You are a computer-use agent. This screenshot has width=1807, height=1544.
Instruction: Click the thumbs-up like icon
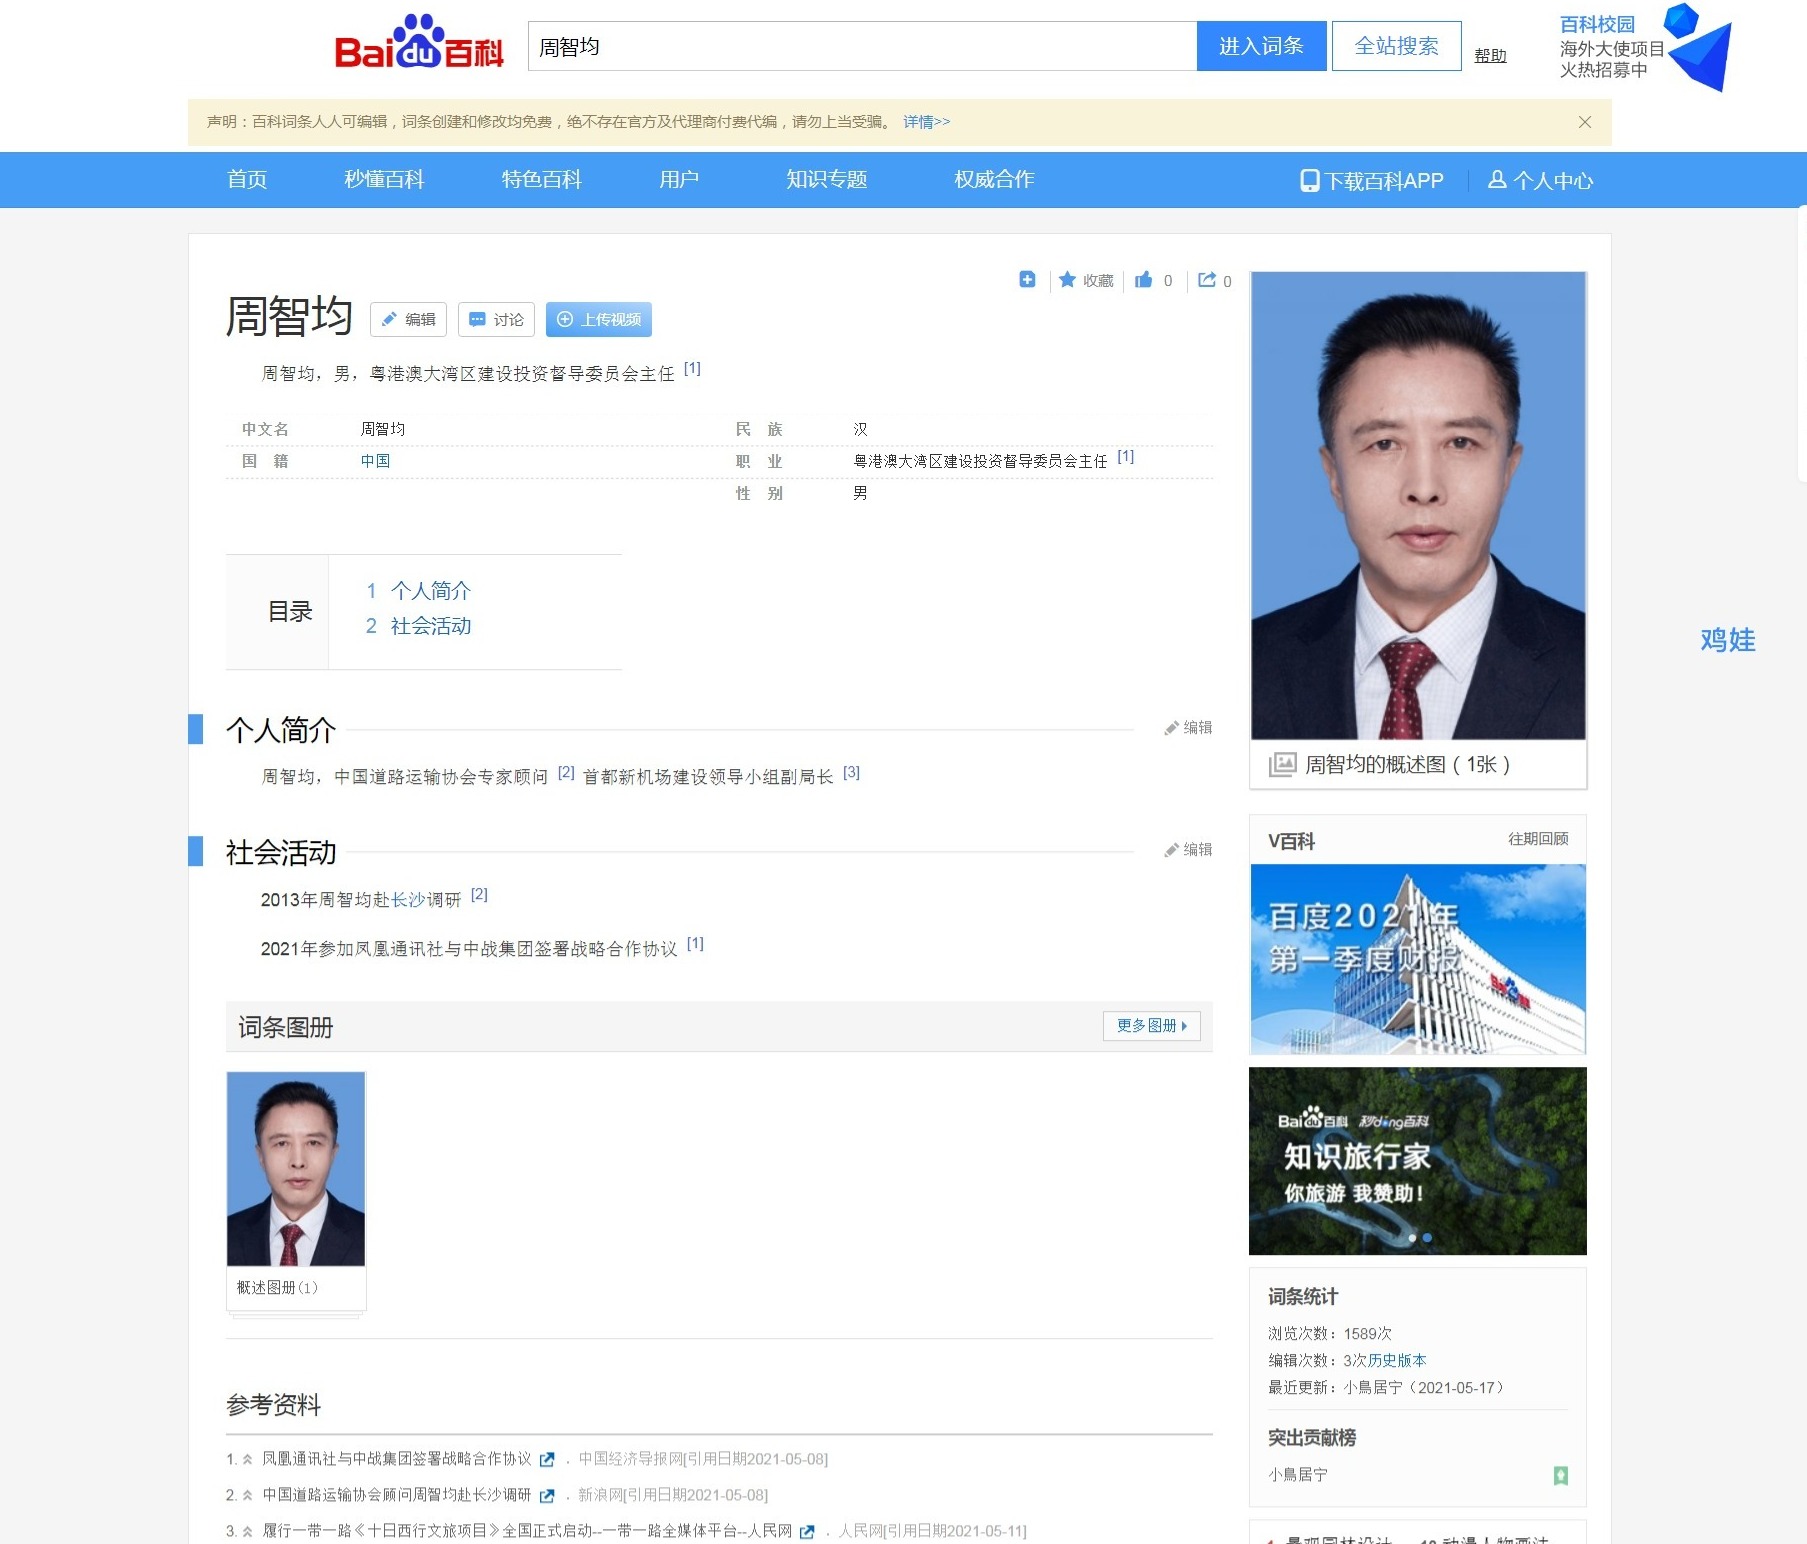click(x=1143, y=280)
